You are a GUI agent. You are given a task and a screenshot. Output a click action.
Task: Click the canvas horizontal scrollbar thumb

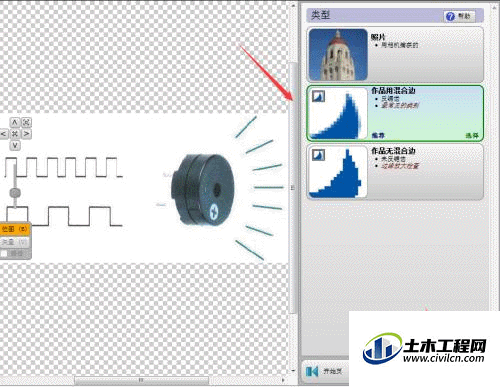pos(141,380)
